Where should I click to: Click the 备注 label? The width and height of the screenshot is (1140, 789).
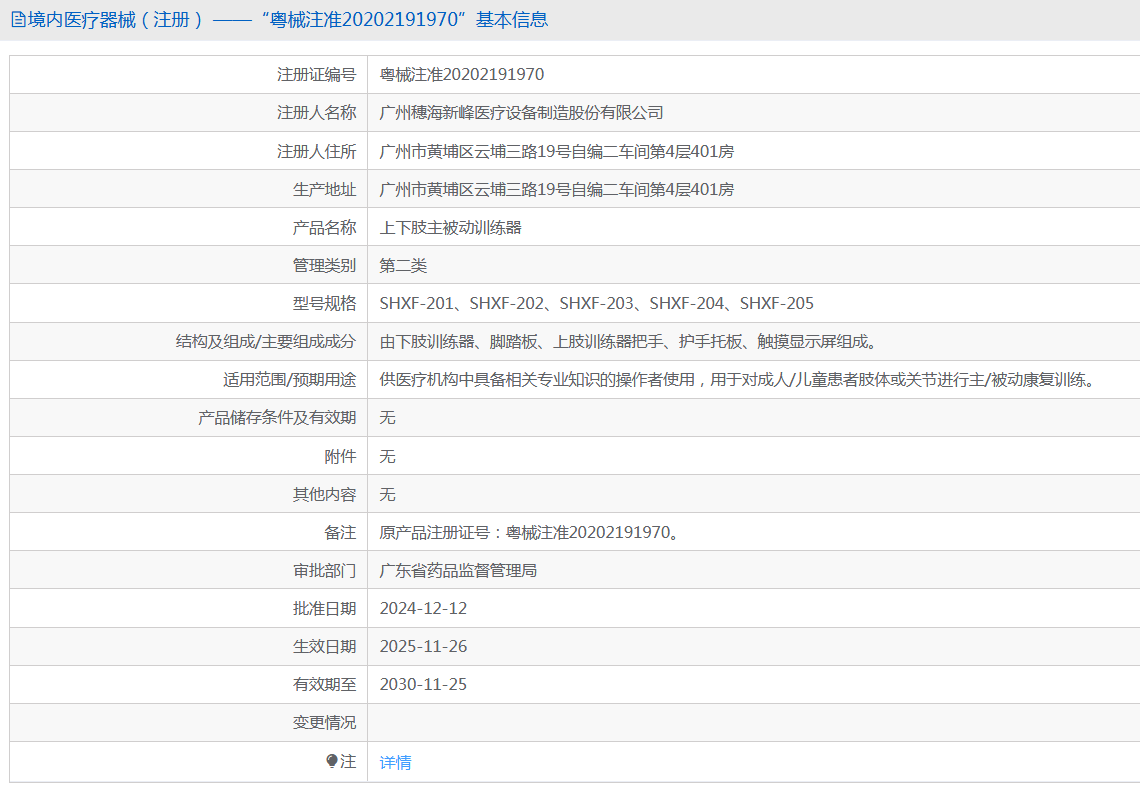[341, 532]
